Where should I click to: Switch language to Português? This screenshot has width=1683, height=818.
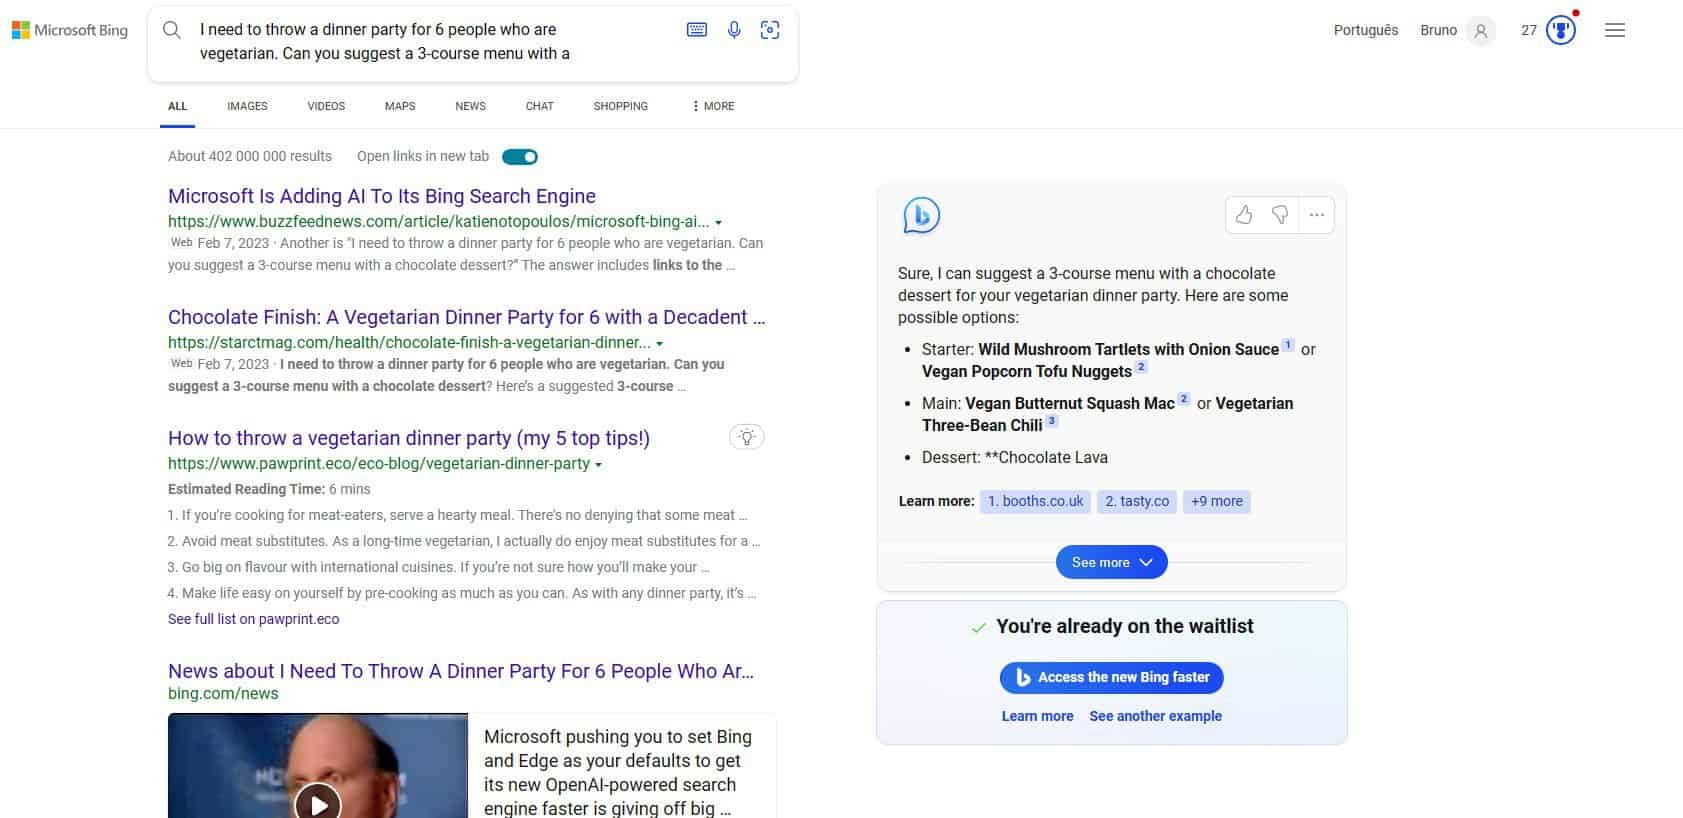click(x=1366, y=30)
